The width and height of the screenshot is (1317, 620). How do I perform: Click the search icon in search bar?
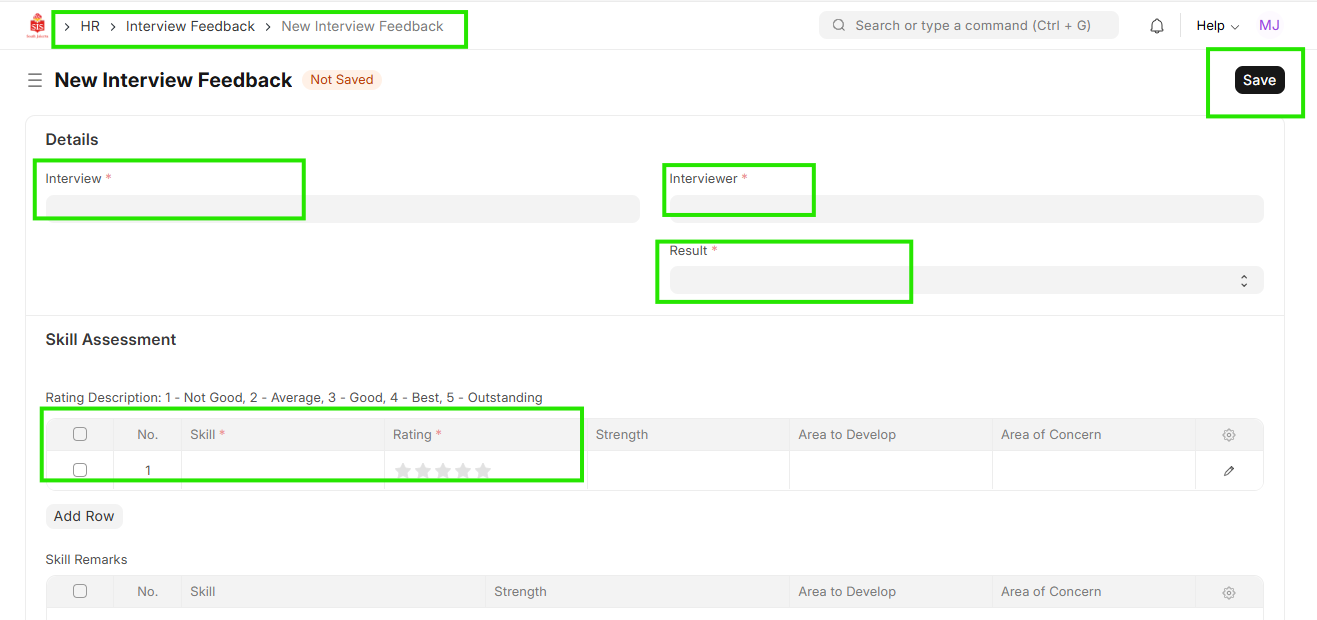pos(838,26)
